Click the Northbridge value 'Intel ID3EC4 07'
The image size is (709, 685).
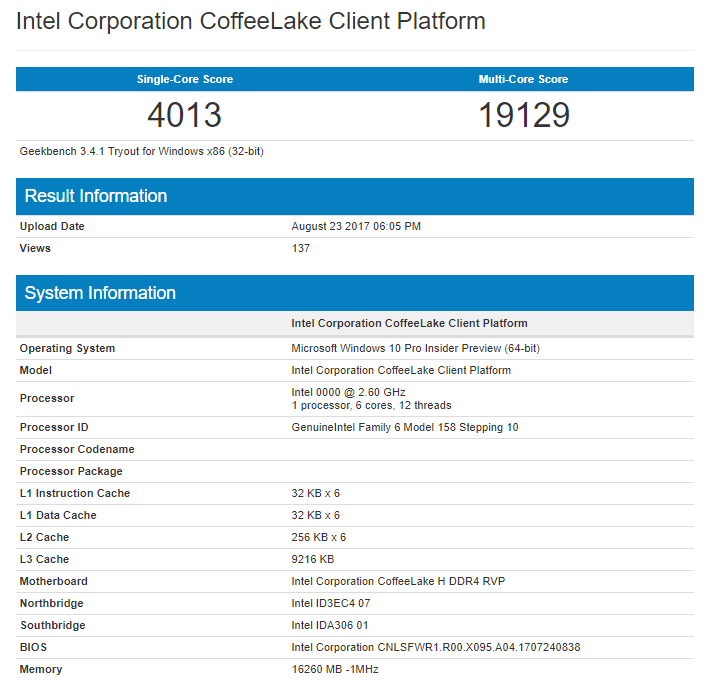click(x=331, y=604)
